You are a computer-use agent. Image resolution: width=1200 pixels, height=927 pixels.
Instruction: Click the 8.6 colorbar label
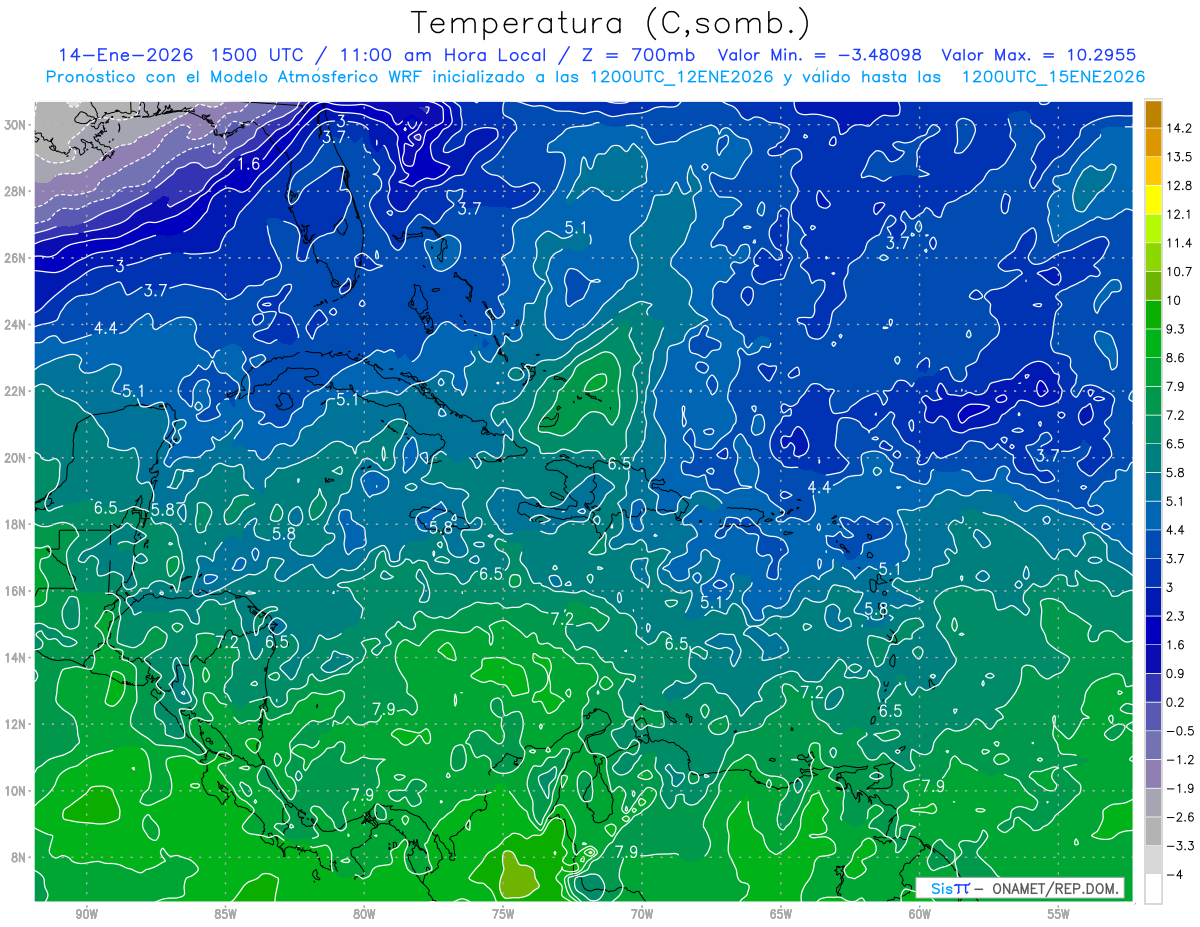[x=1175, y=358]
